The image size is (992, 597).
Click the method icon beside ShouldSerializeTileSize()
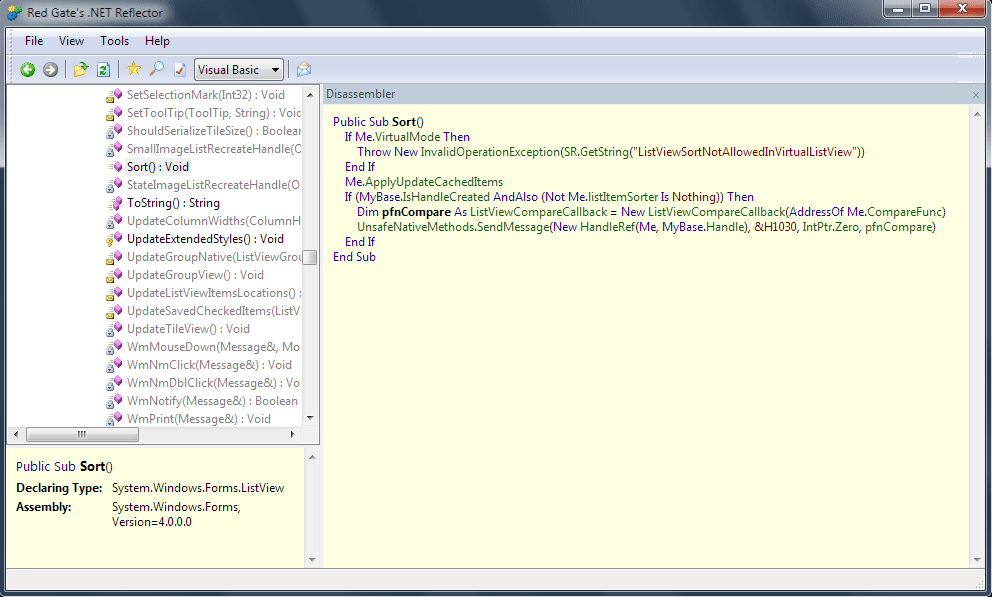pyautogui.click(x=115, y=131)
